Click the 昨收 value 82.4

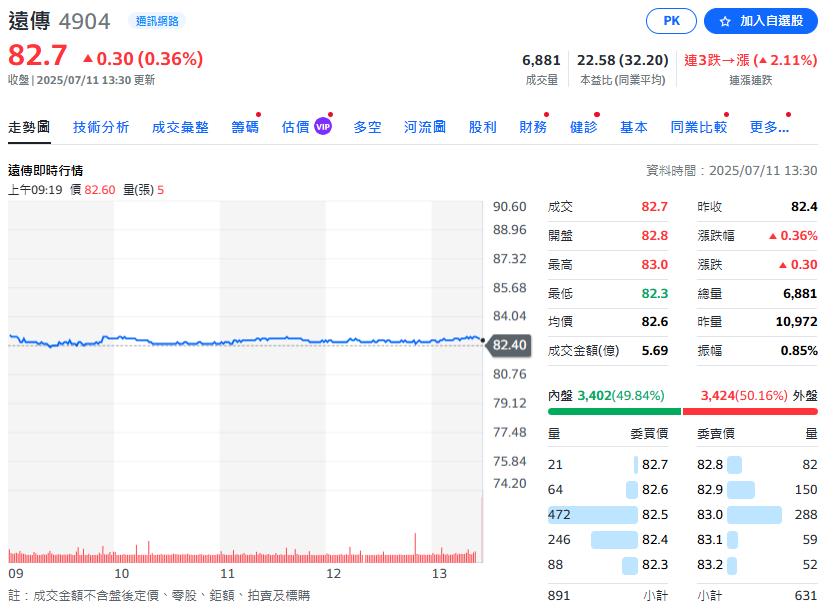[x=804, y=207]
